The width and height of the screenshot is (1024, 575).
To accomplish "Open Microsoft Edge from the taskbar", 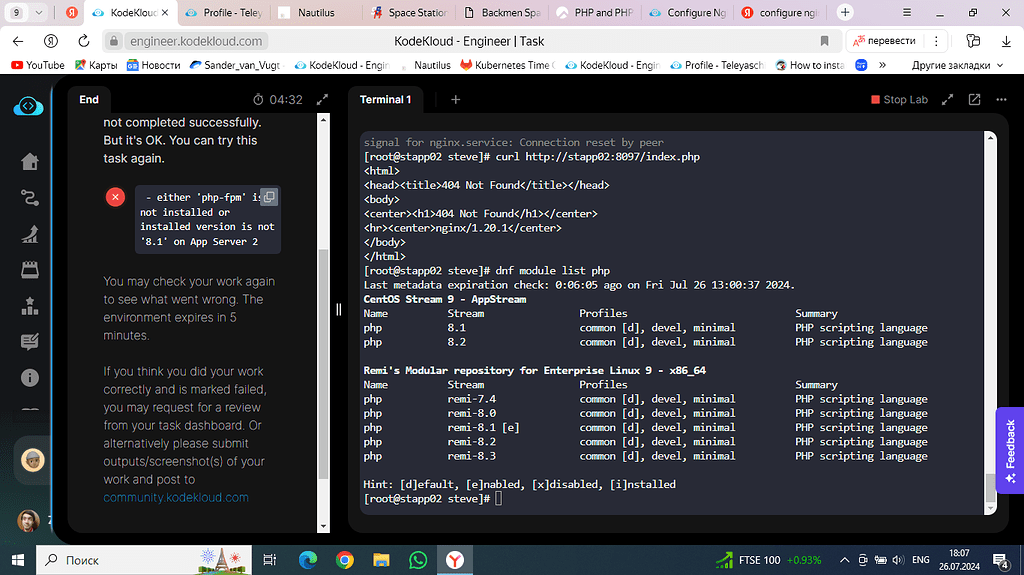I will [308, 560].
